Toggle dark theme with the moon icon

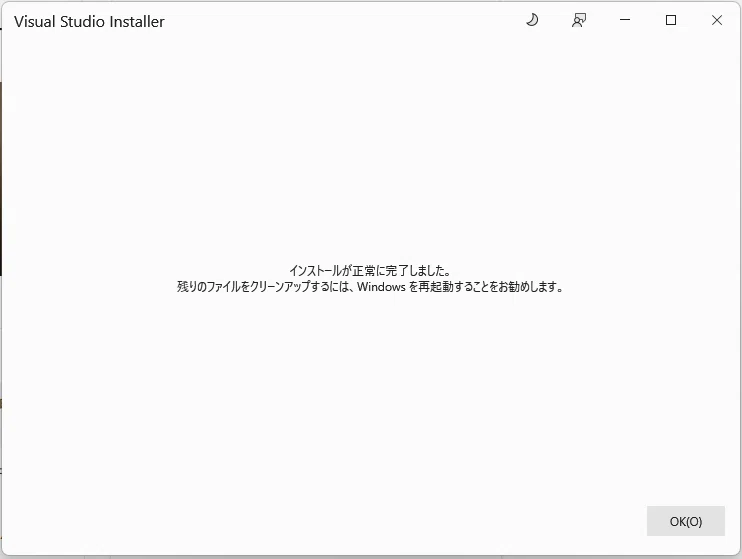click(532, 20)
